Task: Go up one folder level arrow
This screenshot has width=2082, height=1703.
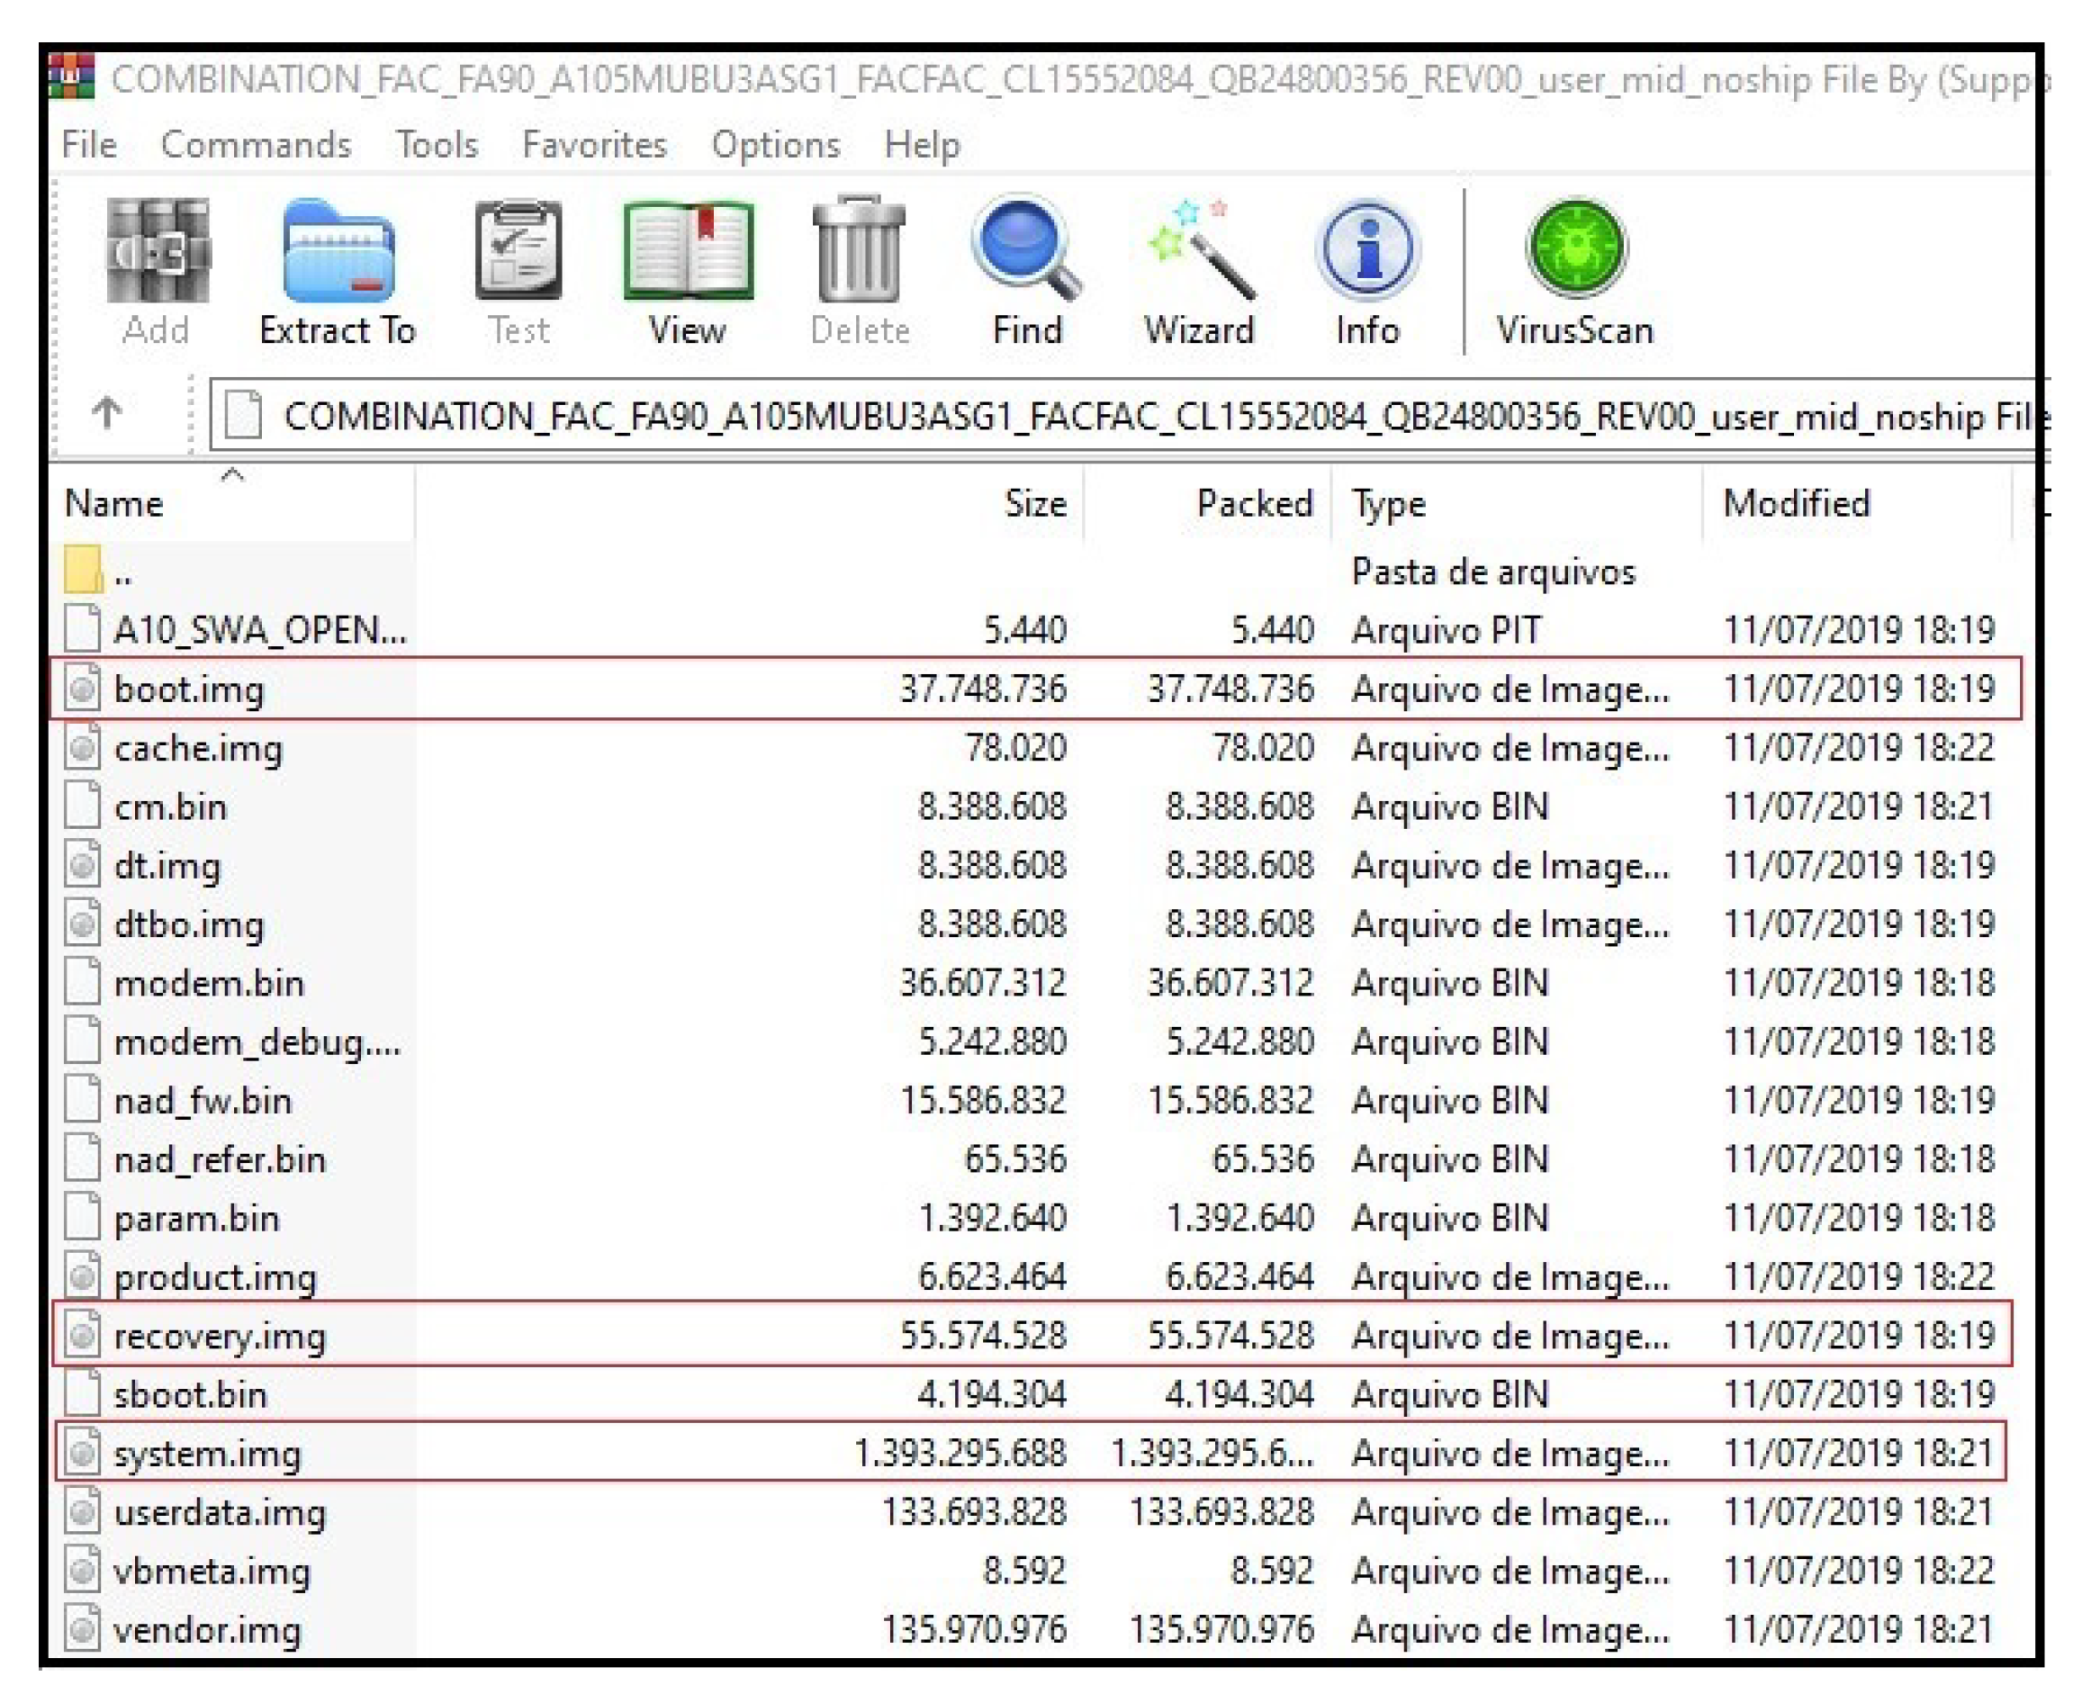Action: click(x=107, y=412)
